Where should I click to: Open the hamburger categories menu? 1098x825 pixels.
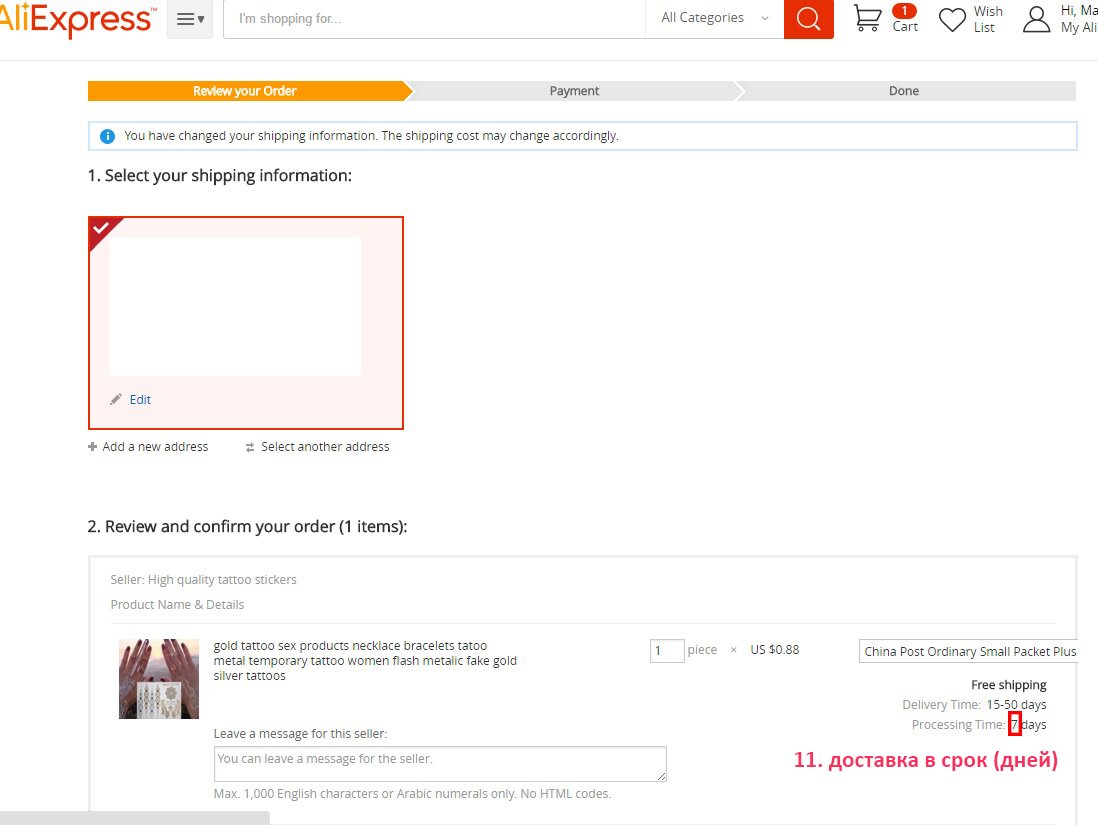[189, 19]
